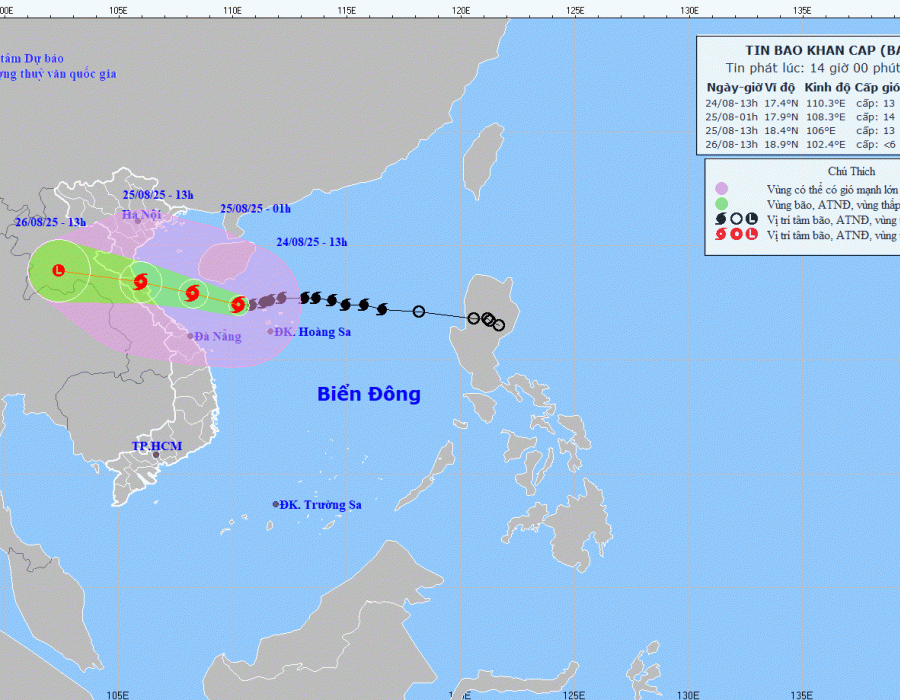Click the Chú Thích legend heading
The height and width of the screenshot is (700, 900).
852,171
